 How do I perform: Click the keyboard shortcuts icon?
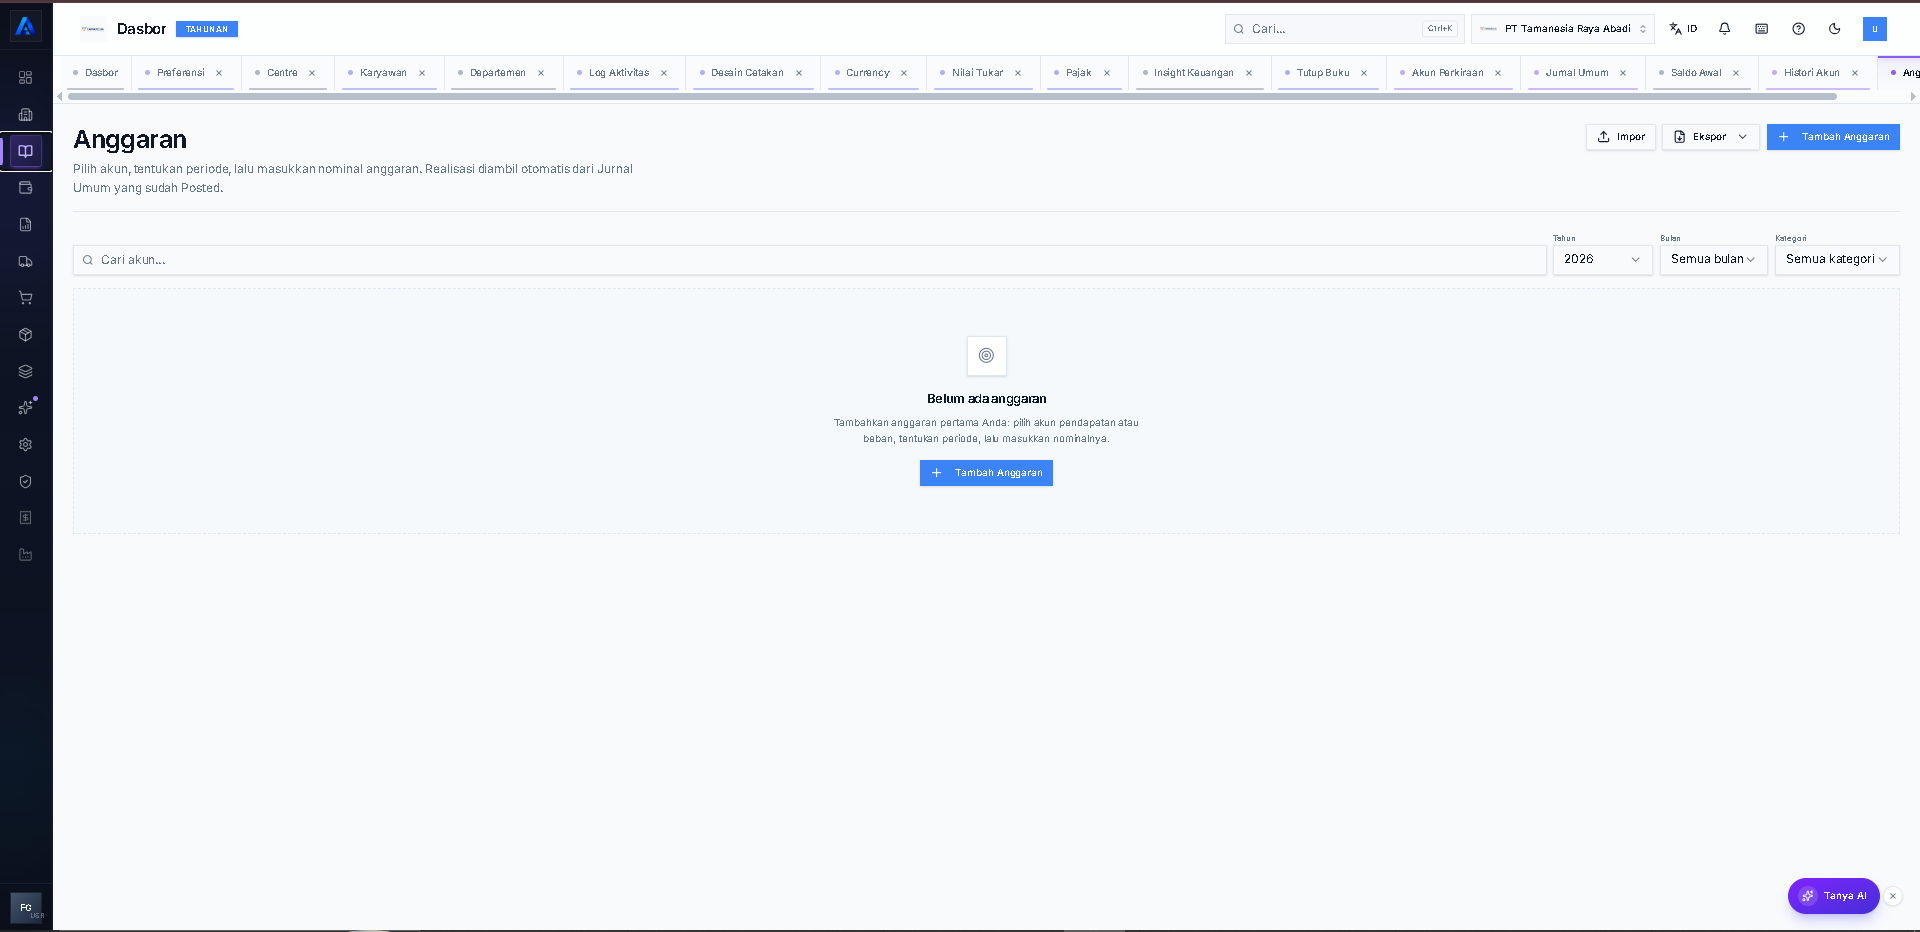point(1761,29)
